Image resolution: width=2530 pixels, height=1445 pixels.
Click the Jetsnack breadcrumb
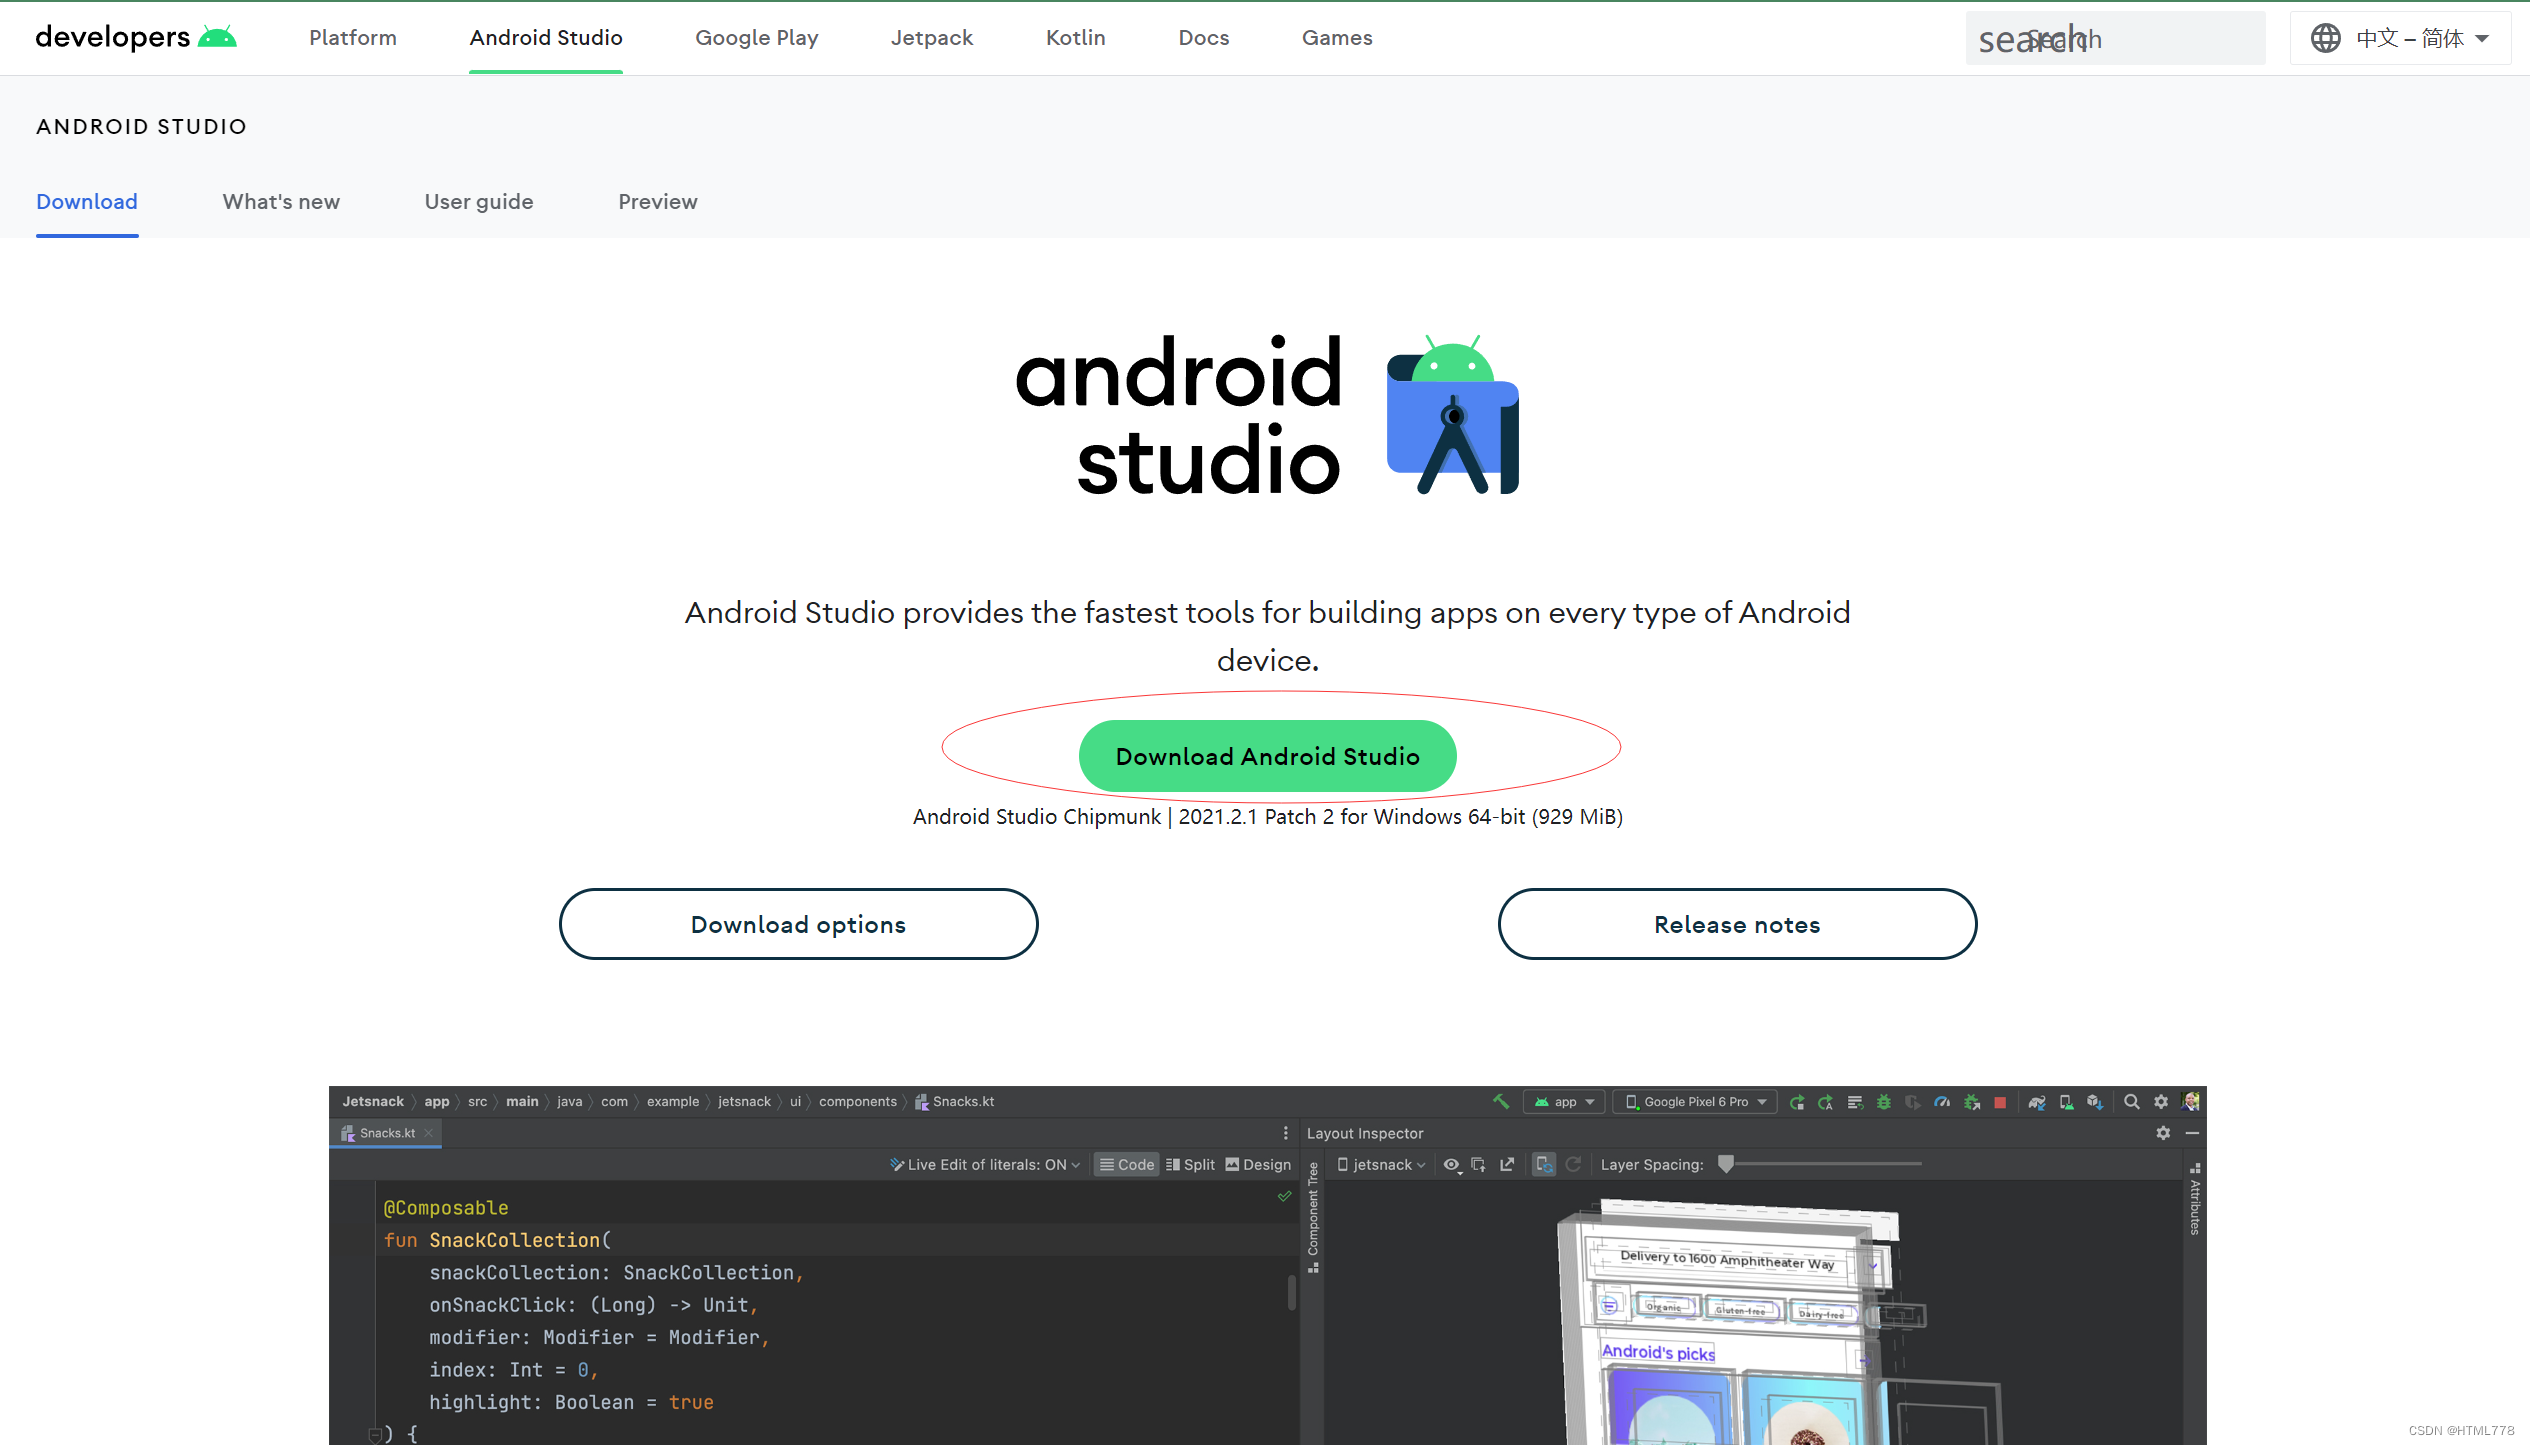373,1101
